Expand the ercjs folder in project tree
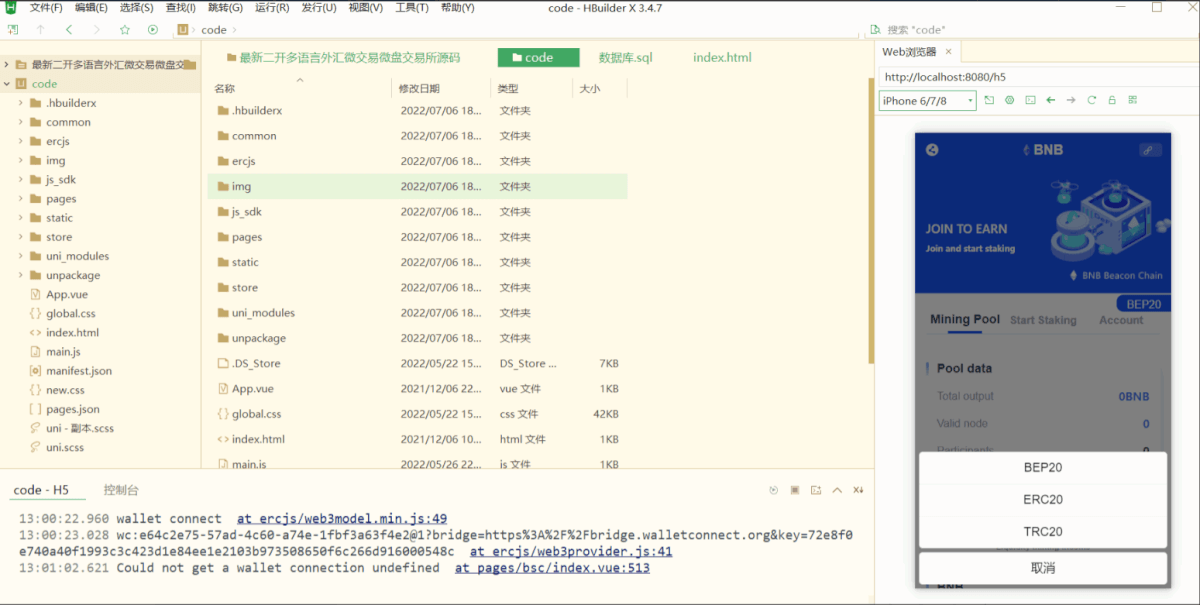The height and width of the screenshot is (605, 1200). point(20,141)
